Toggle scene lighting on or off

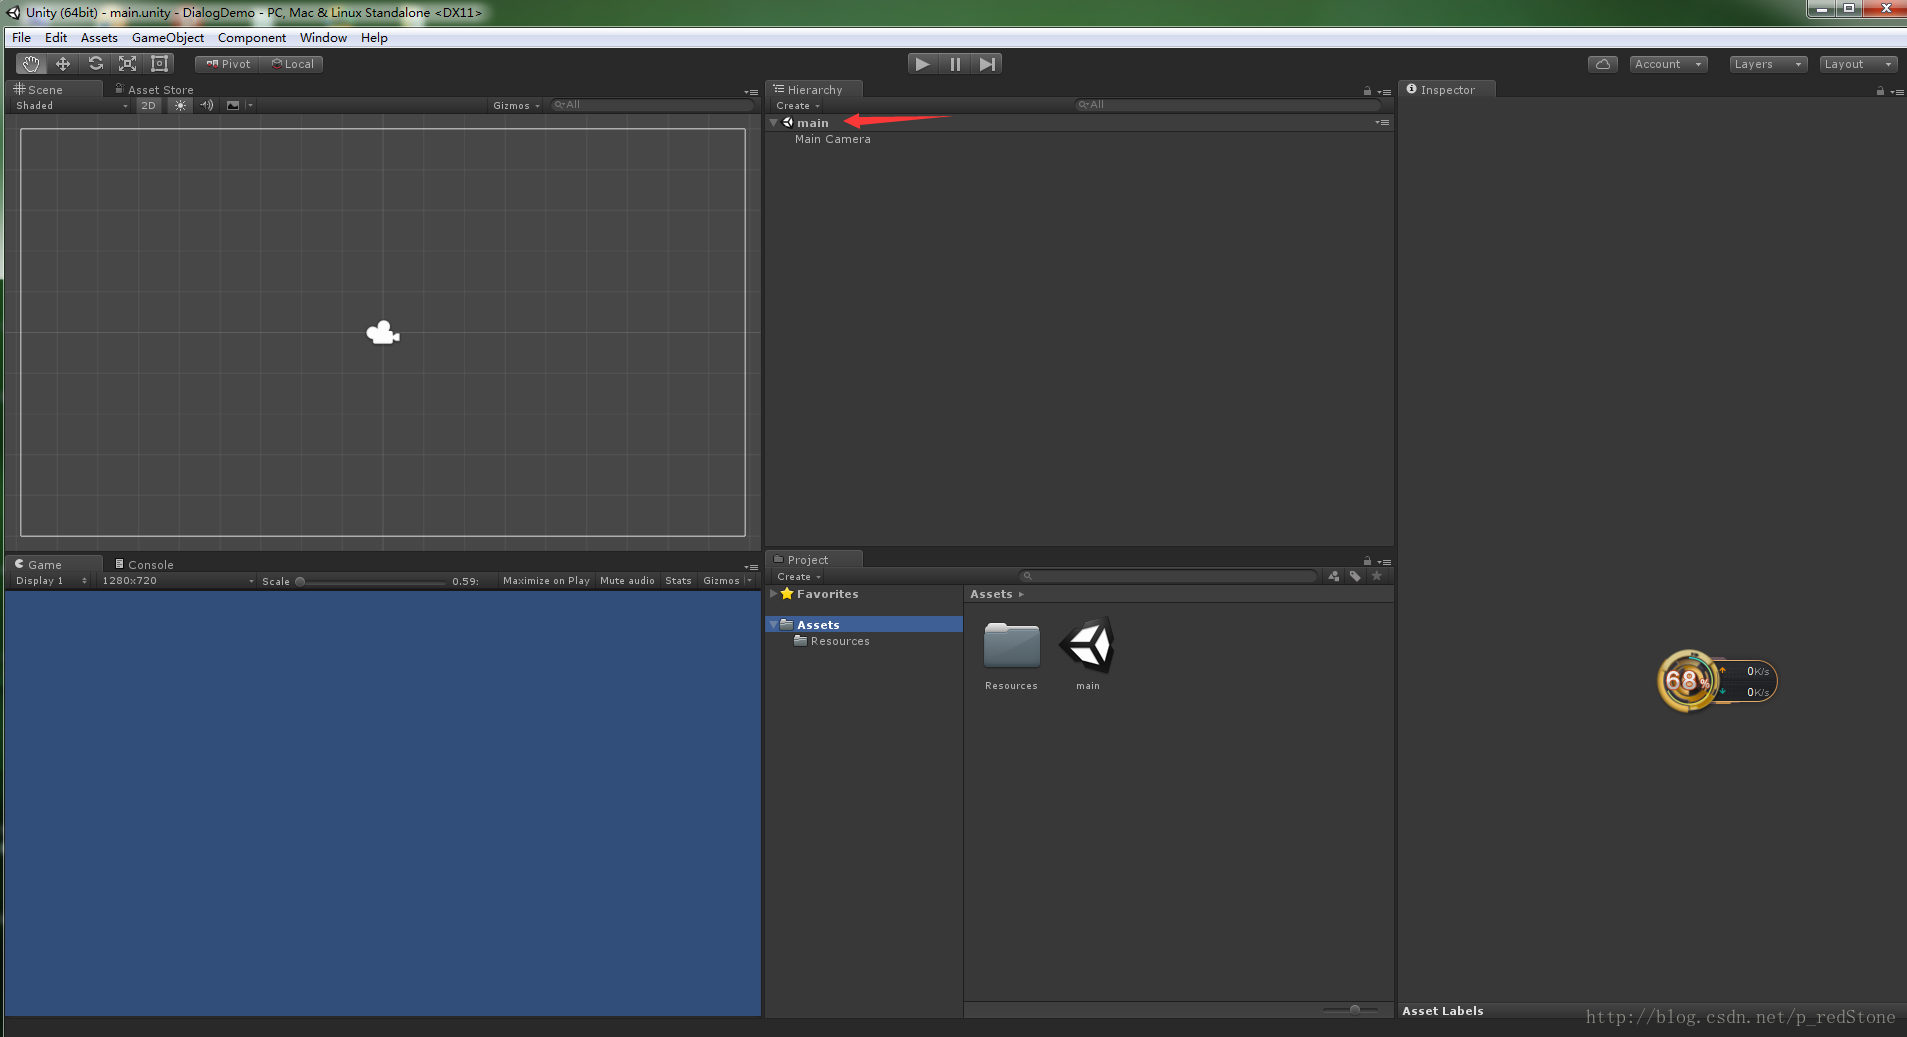click(180, 105)
